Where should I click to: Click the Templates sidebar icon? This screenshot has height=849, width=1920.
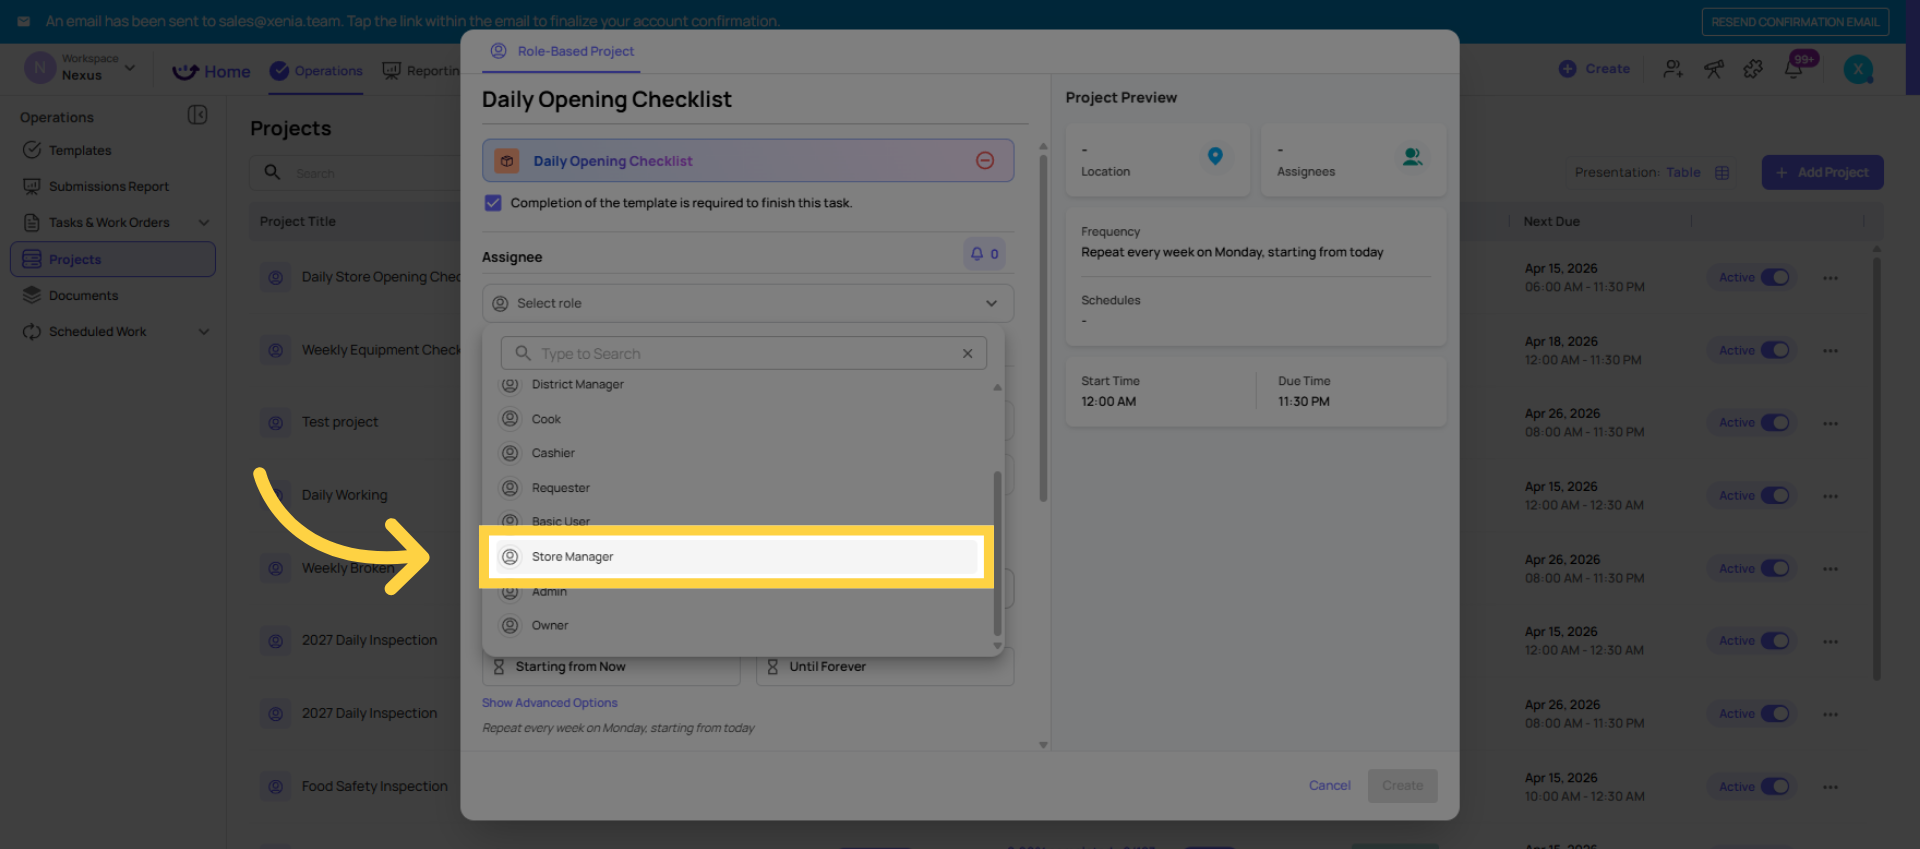[32, 150]
